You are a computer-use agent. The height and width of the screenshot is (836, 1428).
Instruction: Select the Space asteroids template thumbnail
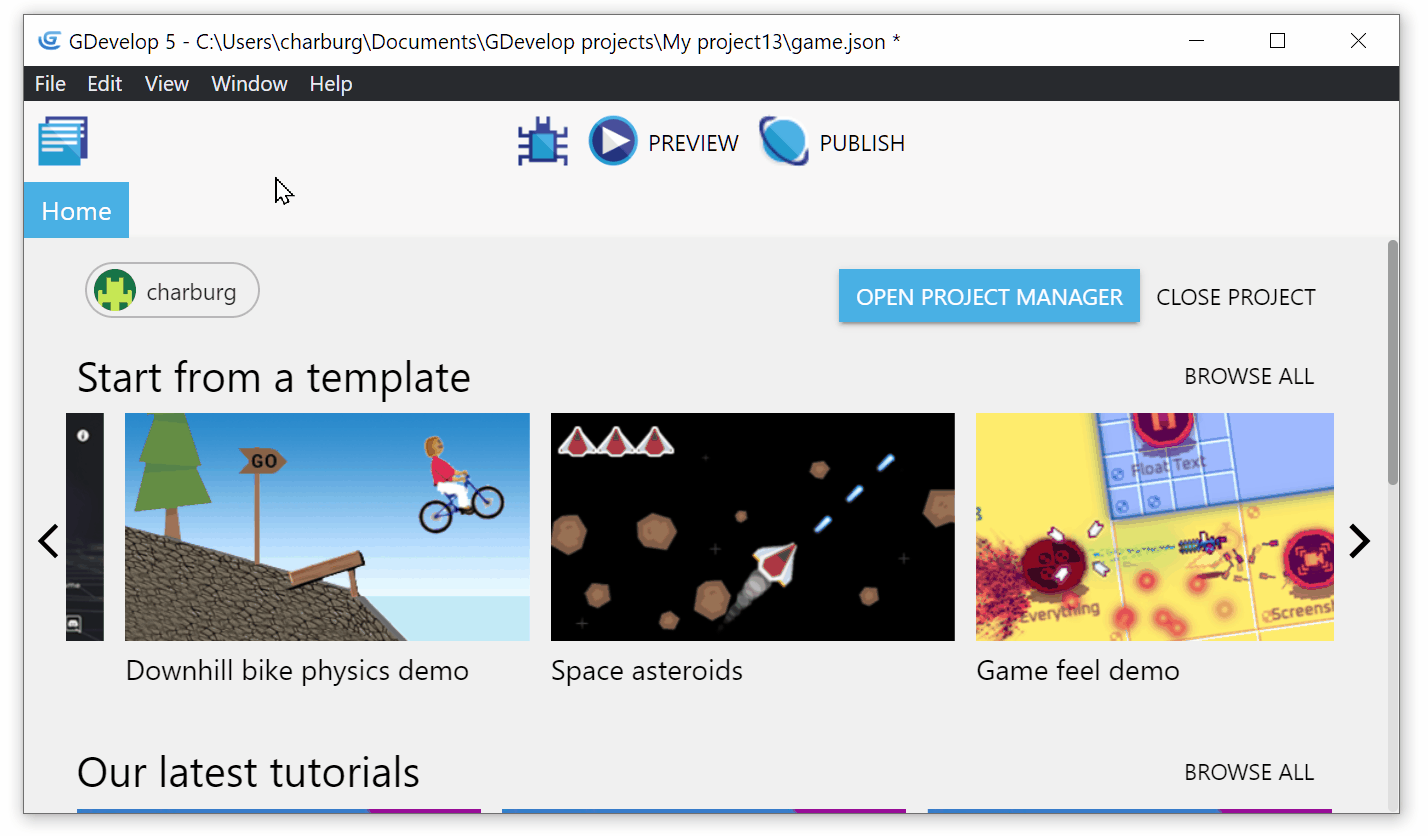pos(752,527)
